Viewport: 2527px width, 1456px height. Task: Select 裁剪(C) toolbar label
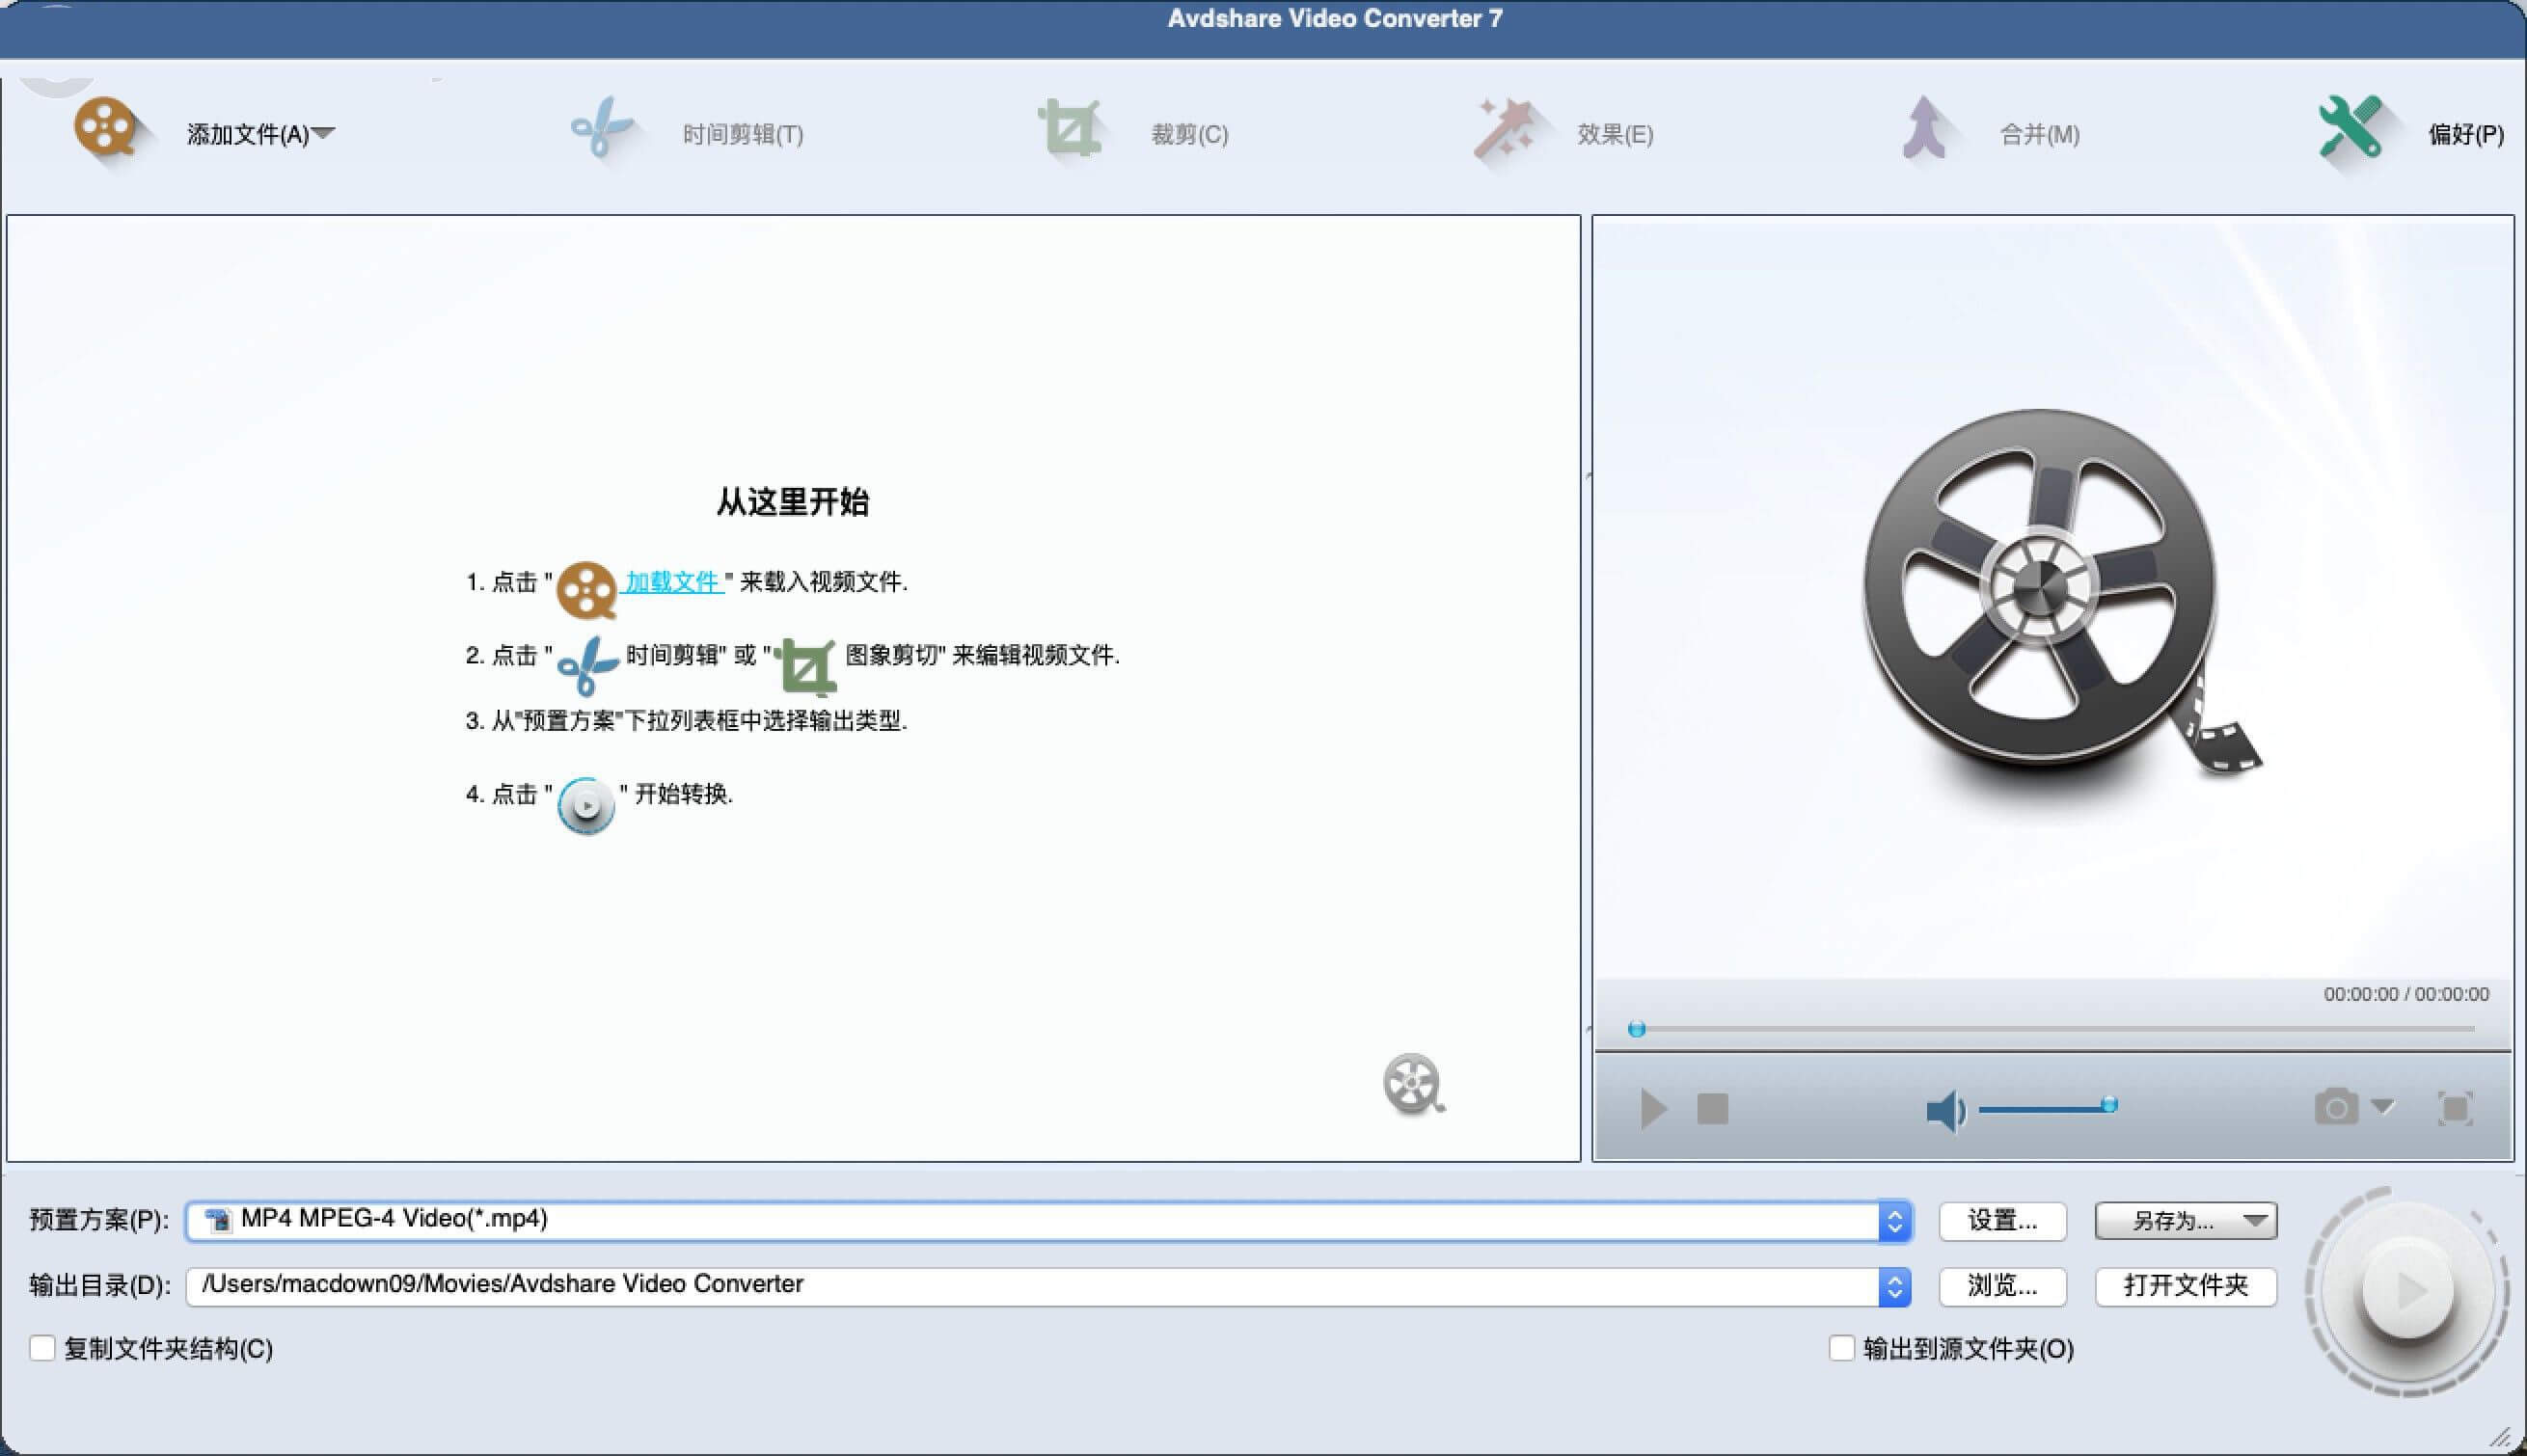click(1189, 134)
